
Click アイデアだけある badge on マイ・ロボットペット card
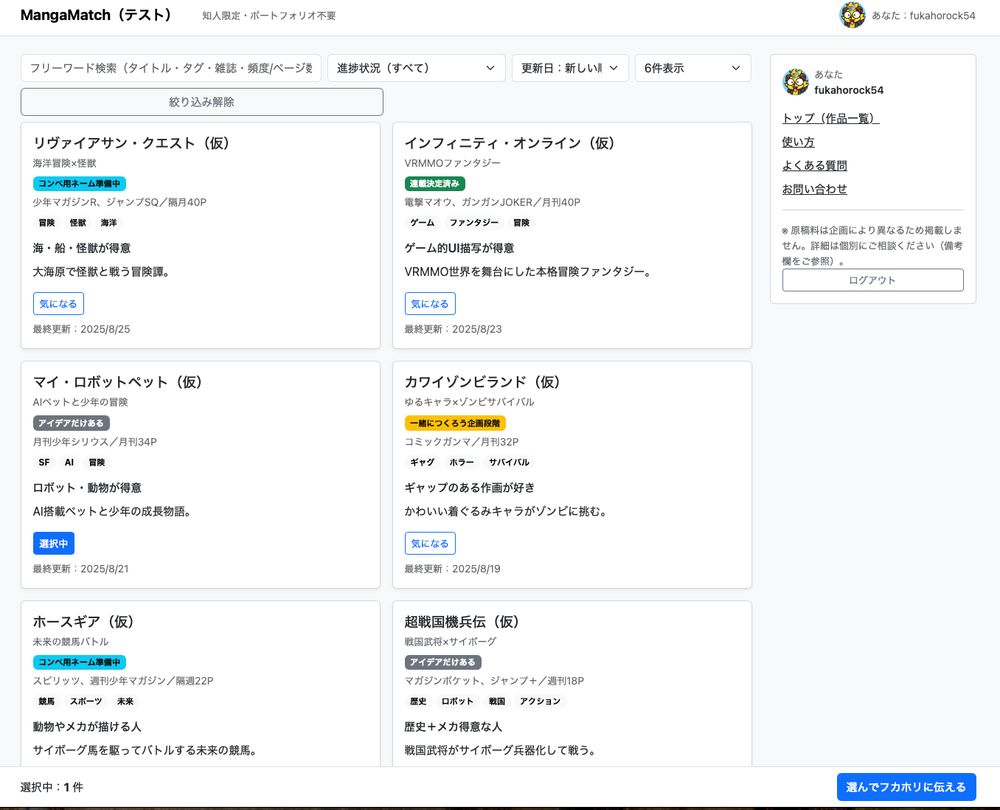pos(71,423)
